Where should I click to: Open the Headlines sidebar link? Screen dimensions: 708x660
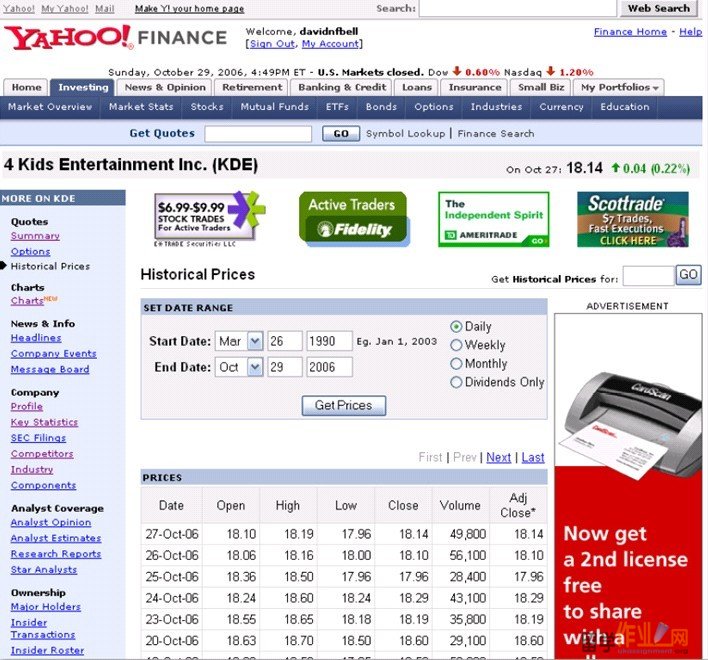click(36, 338)
